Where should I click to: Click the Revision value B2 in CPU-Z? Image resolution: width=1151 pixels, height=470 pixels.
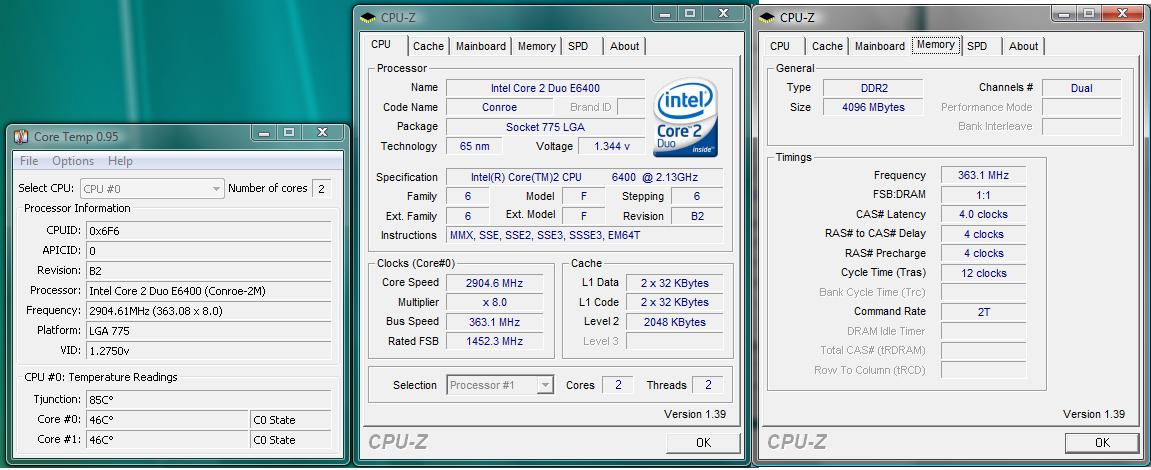697,216
